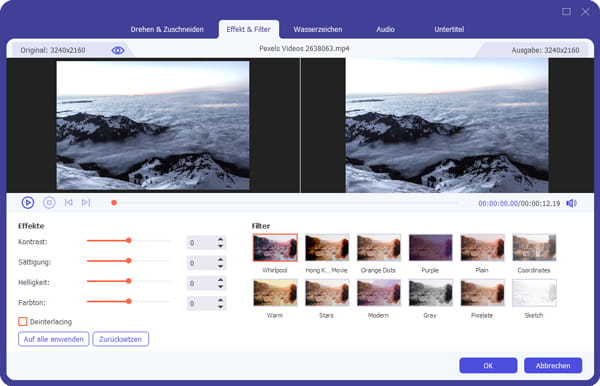Click the Original: 3240x2160 label
Image resolution: width=600 pixels, height=386 pixels.
[53, 50]
